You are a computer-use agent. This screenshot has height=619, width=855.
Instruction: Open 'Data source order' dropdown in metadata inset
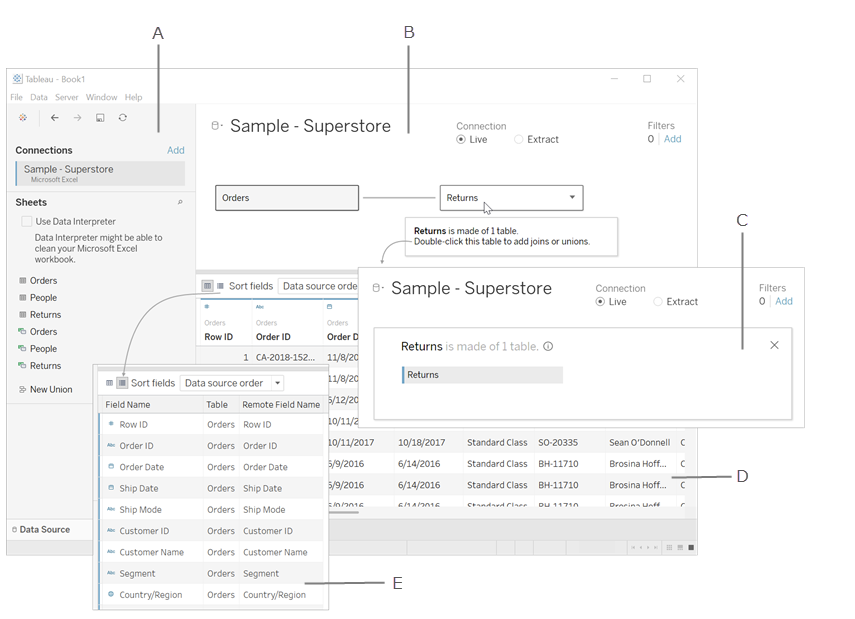click(232, 383)
